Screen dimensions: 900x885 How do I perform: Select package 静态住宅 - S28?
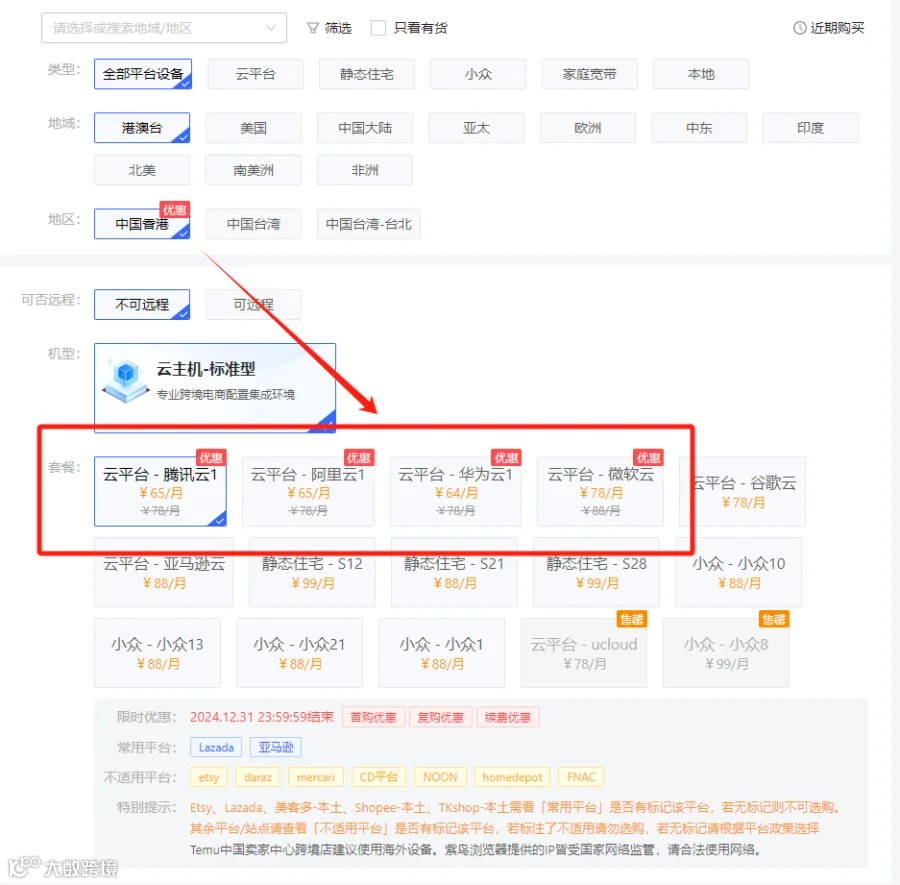(x=596, y=572)
